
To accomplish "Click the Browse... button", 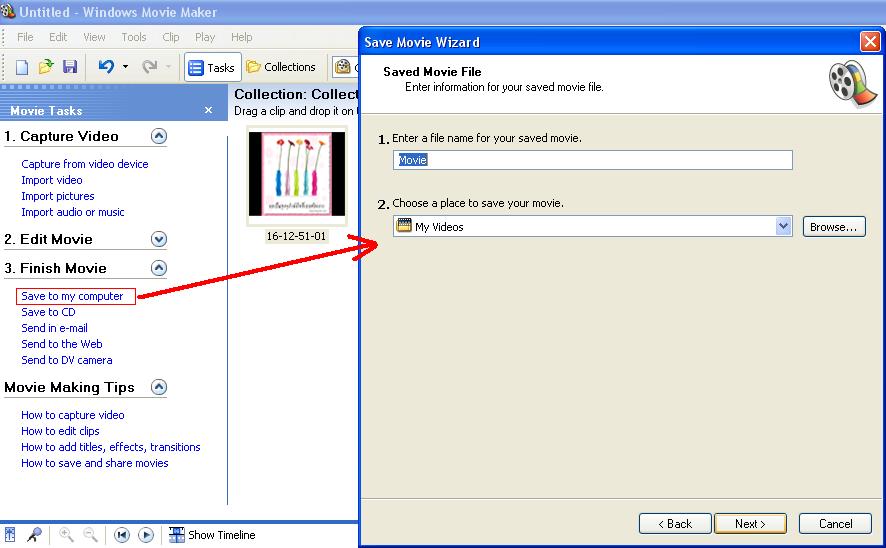I will [834, 227].
